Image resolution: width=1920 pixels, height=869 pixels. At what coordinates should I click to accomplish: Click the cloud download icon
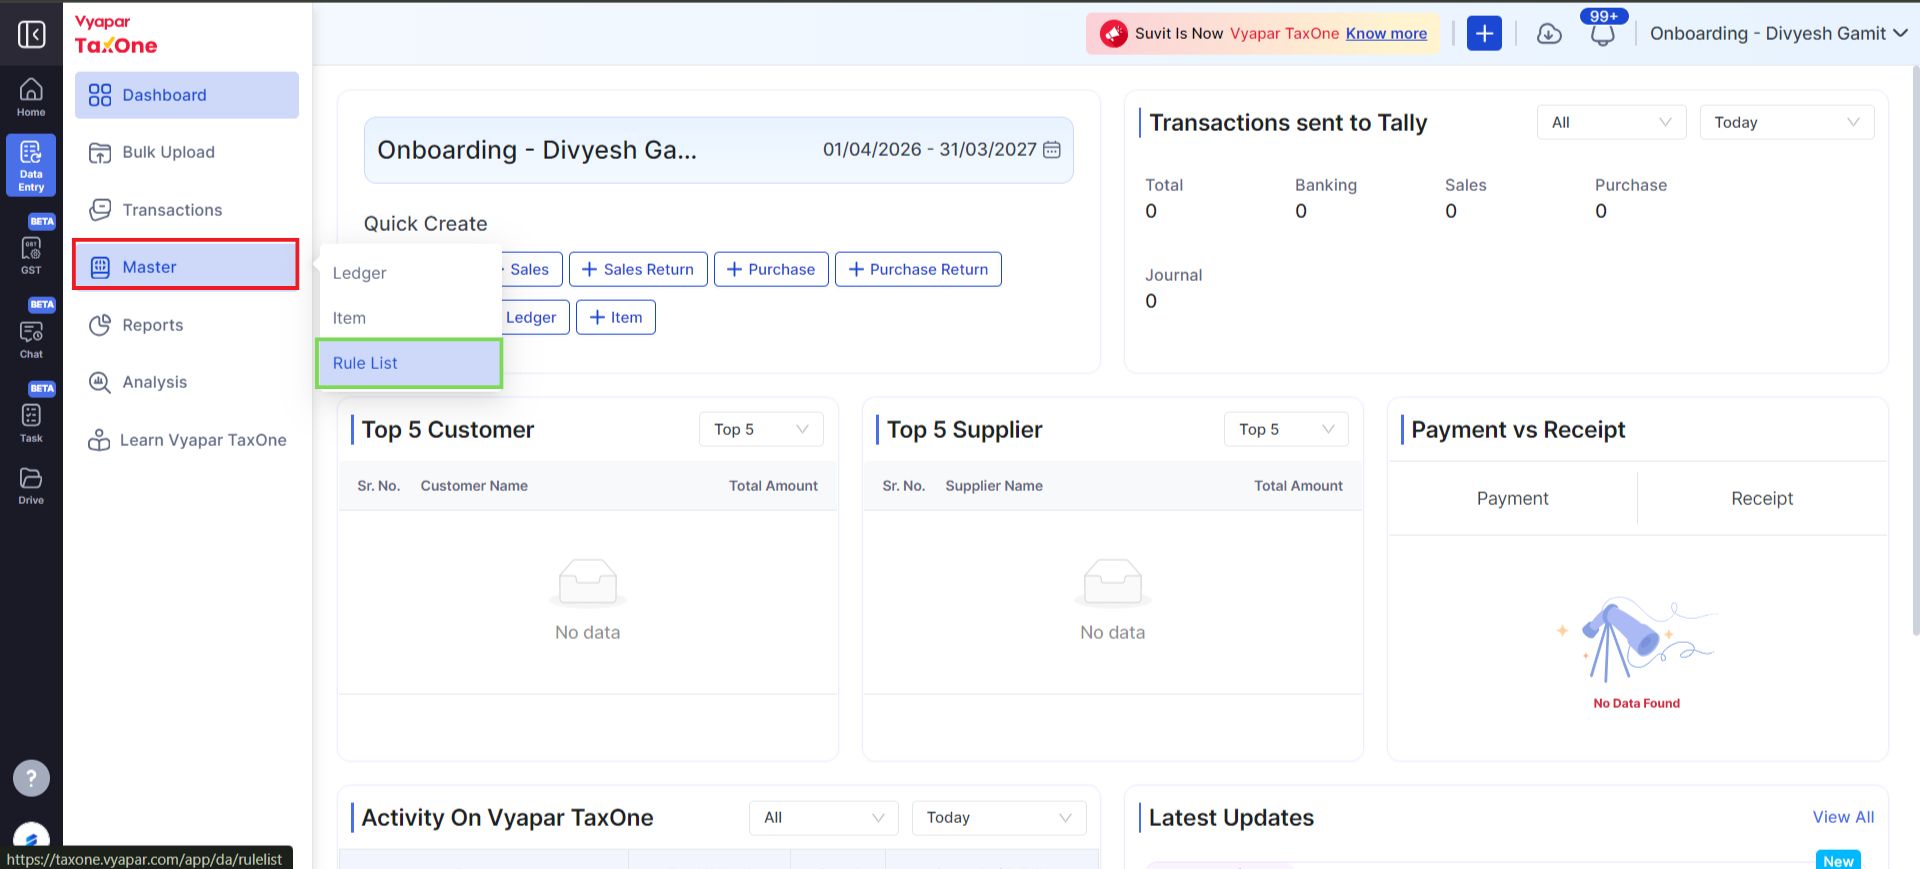tap(1549, 34)
